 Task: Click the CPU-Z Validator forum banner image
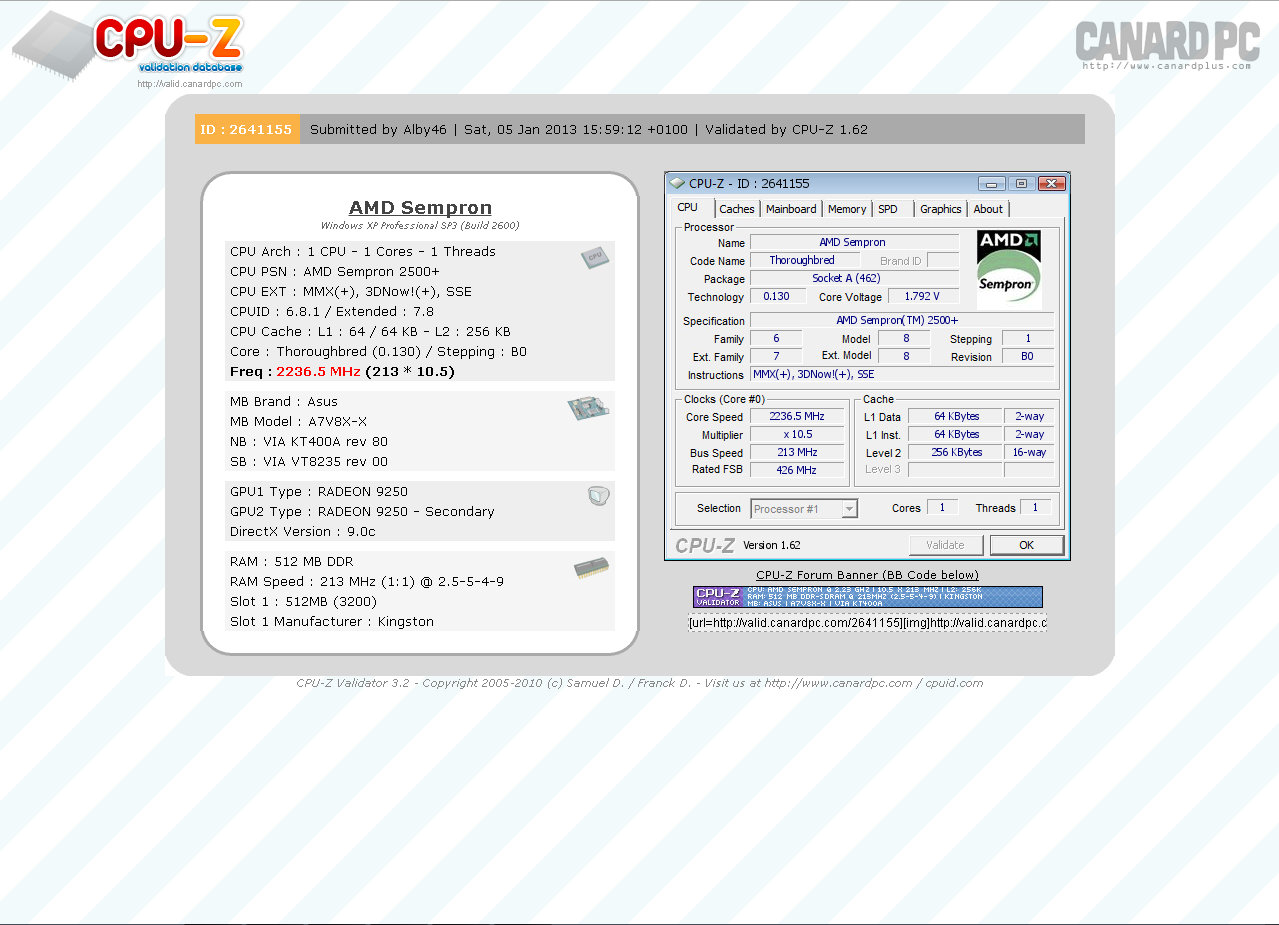pos(867,597)
